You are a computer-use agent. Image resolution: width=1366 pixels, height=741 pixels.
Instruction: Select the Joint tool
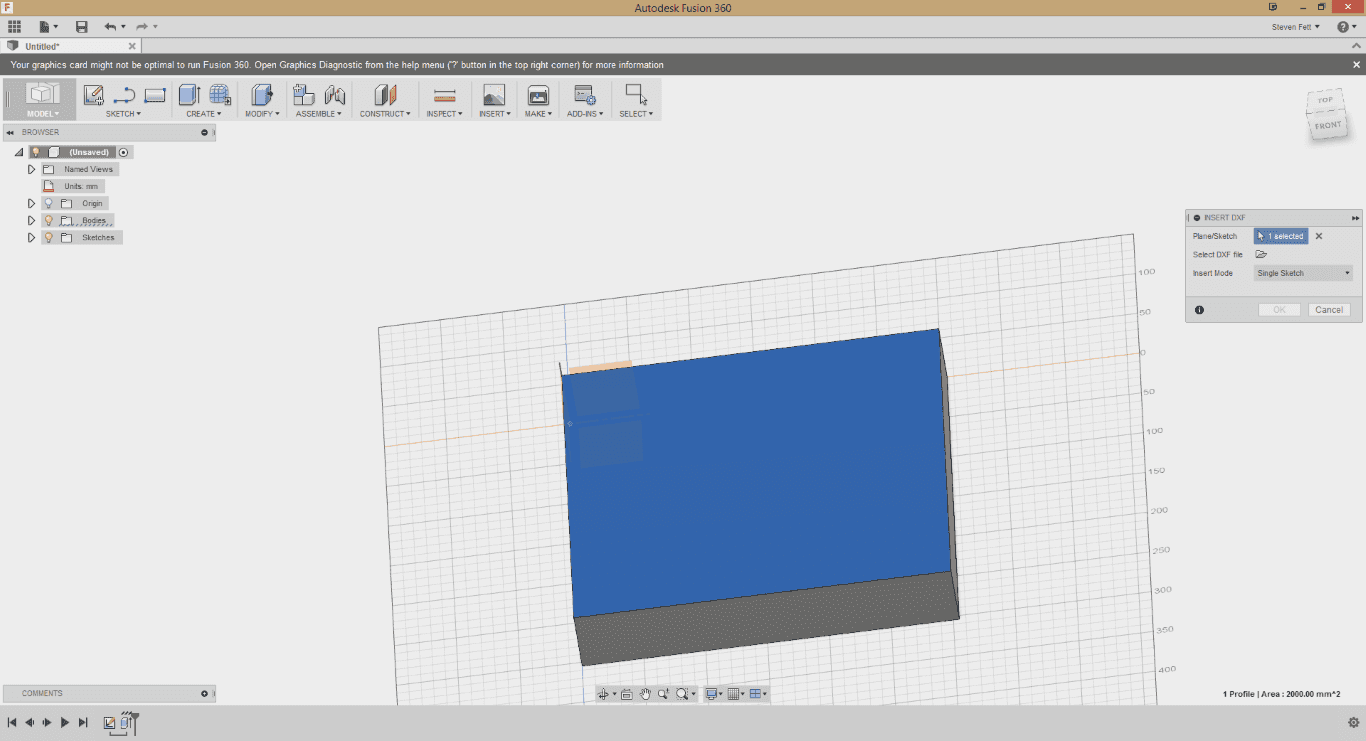coord(335,95)
